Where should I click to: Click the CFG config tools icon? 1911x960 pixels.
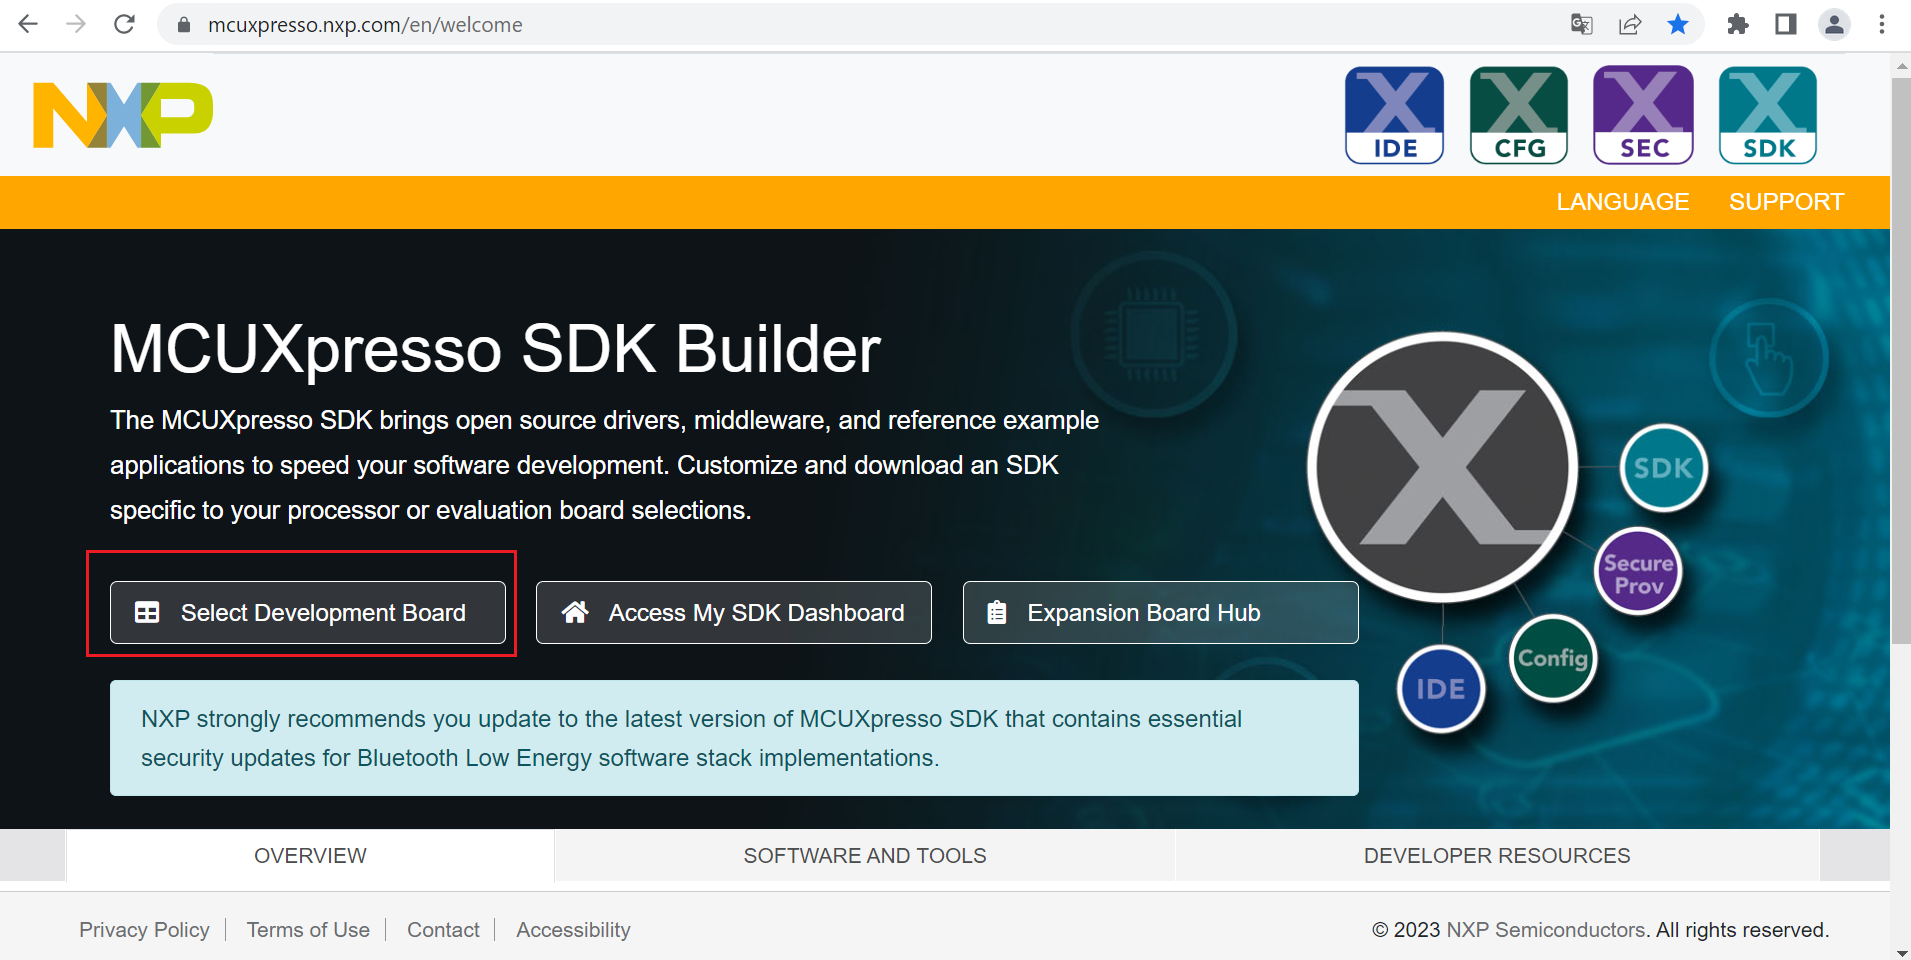[1518, 115]
